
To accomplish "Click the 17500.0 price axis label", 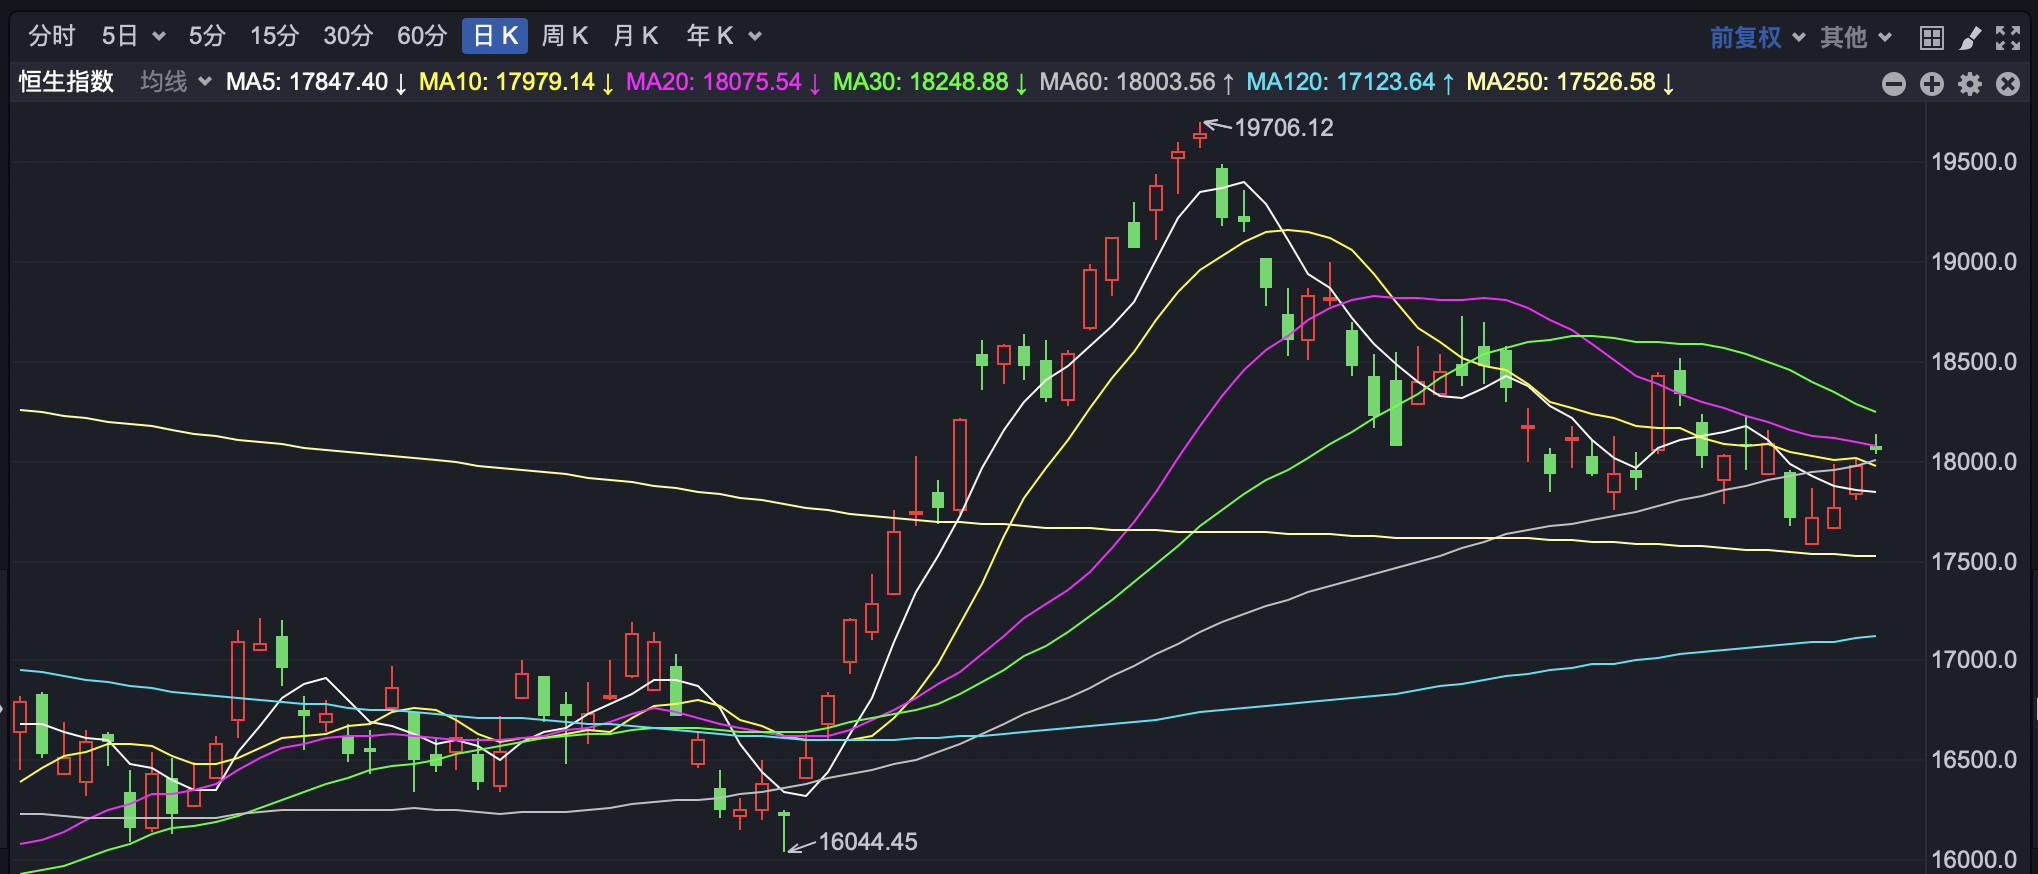I will point(1974,562).
